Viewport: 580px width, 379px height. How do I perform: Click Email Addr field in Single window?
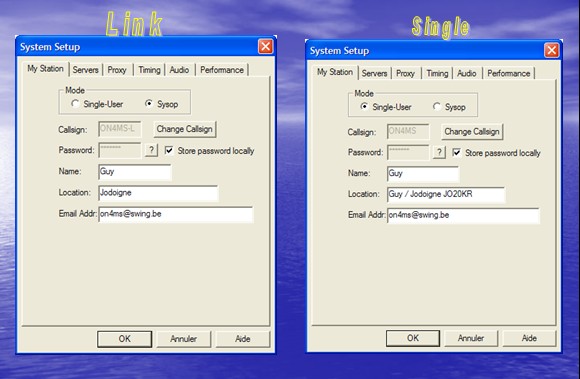click(x=463, y=215)
